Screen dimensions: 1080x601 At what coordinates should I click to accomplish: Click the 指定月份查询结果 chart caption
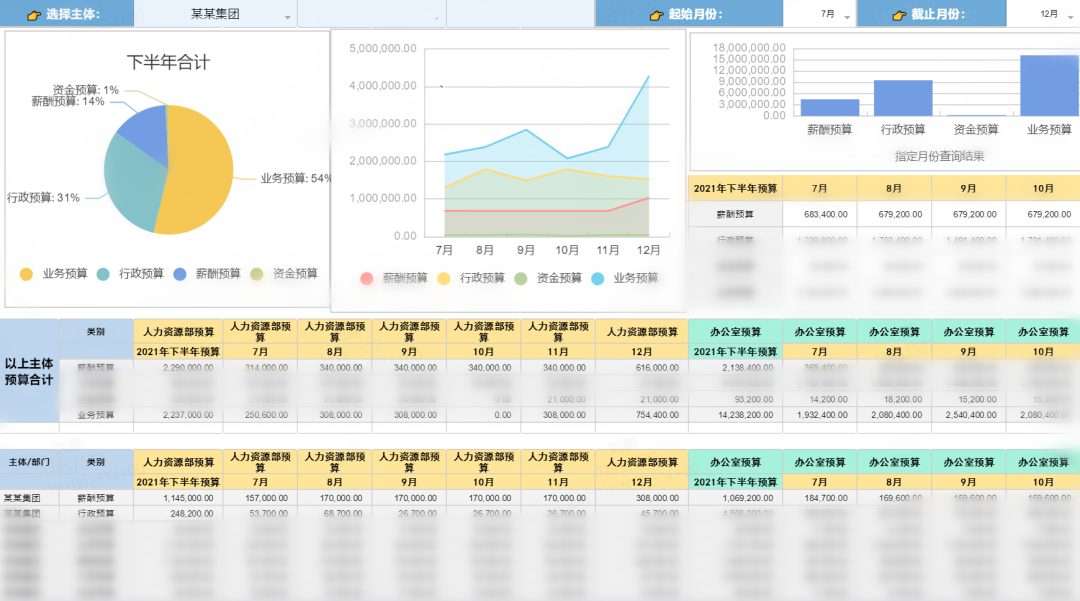click(x=939, y=156)
